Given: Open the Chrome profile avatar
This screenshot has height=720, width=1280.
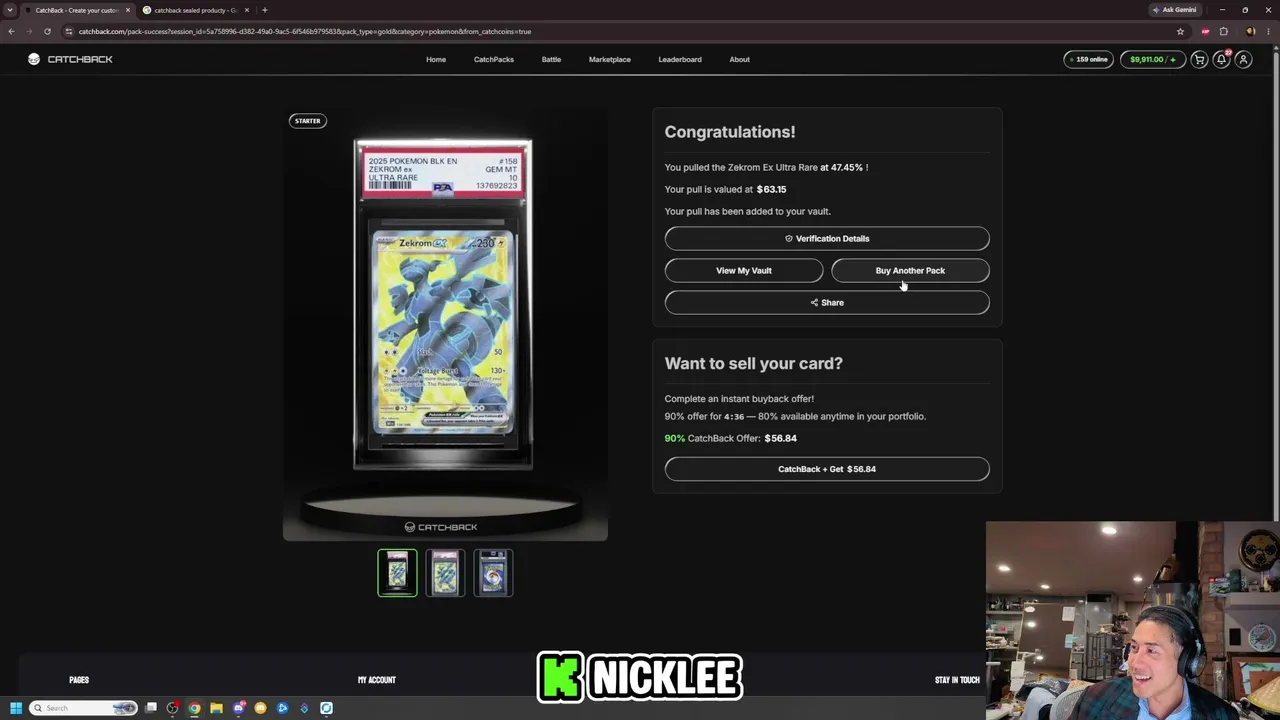Looking at the screenshot, I should click(1250, 31).
